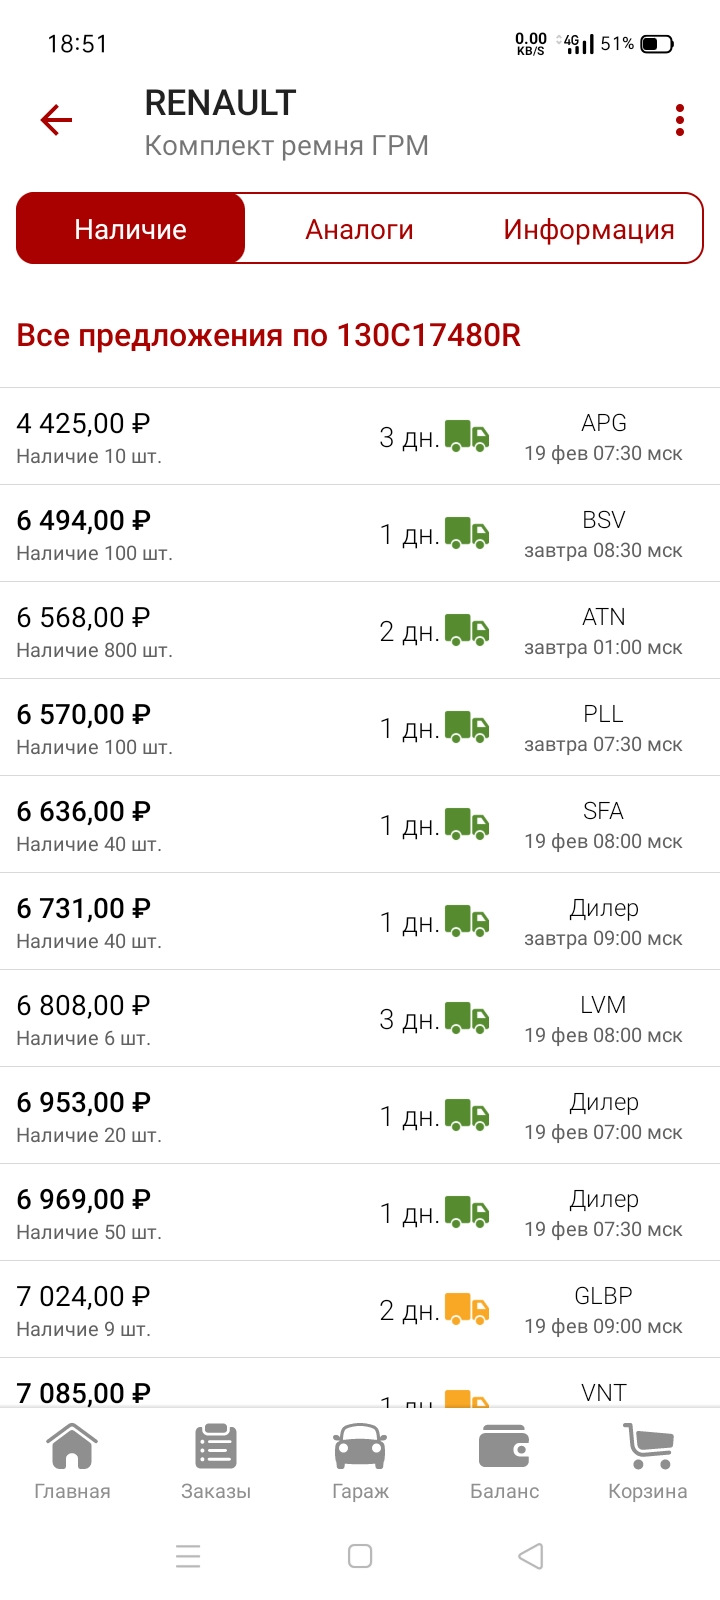Tap the orange truck for GLBP offer

click(x=467, y=1309)
